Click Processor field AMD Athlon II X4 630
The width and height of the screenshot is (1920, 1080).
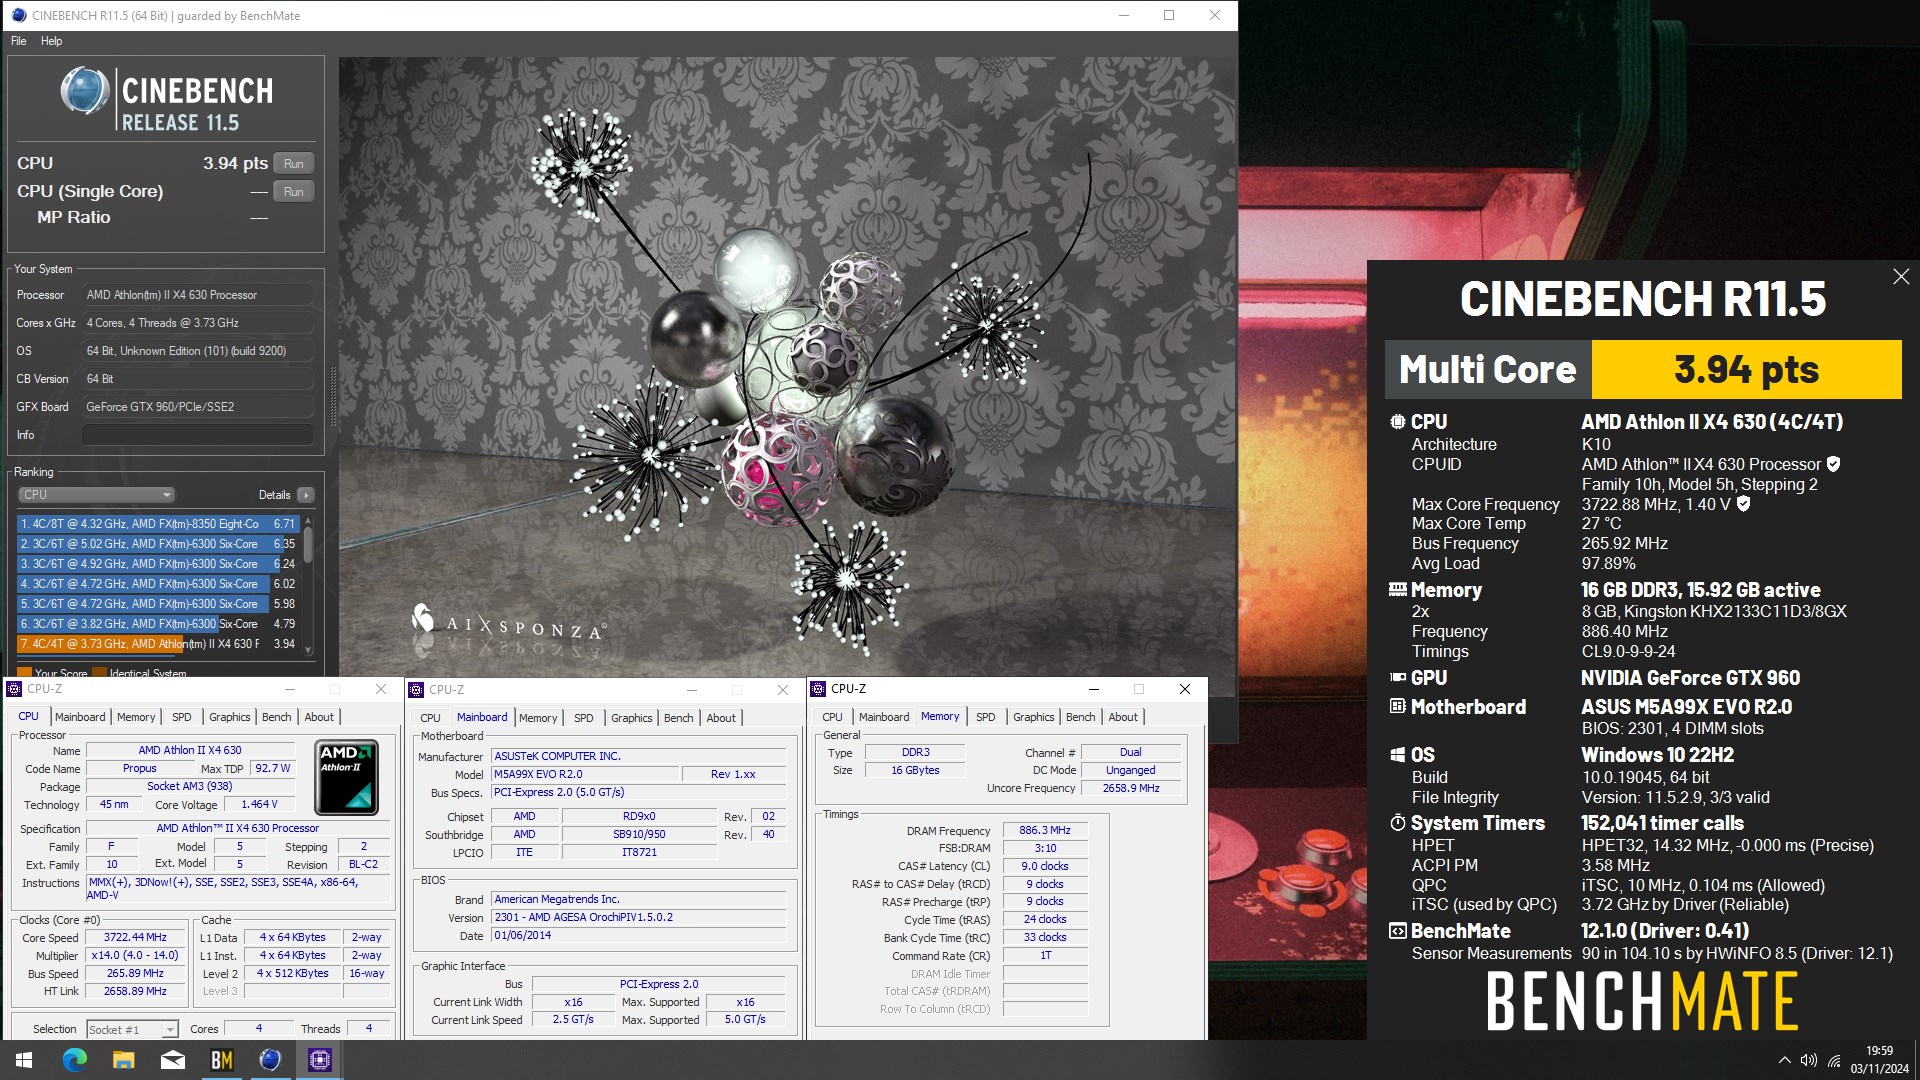point(198,295)
